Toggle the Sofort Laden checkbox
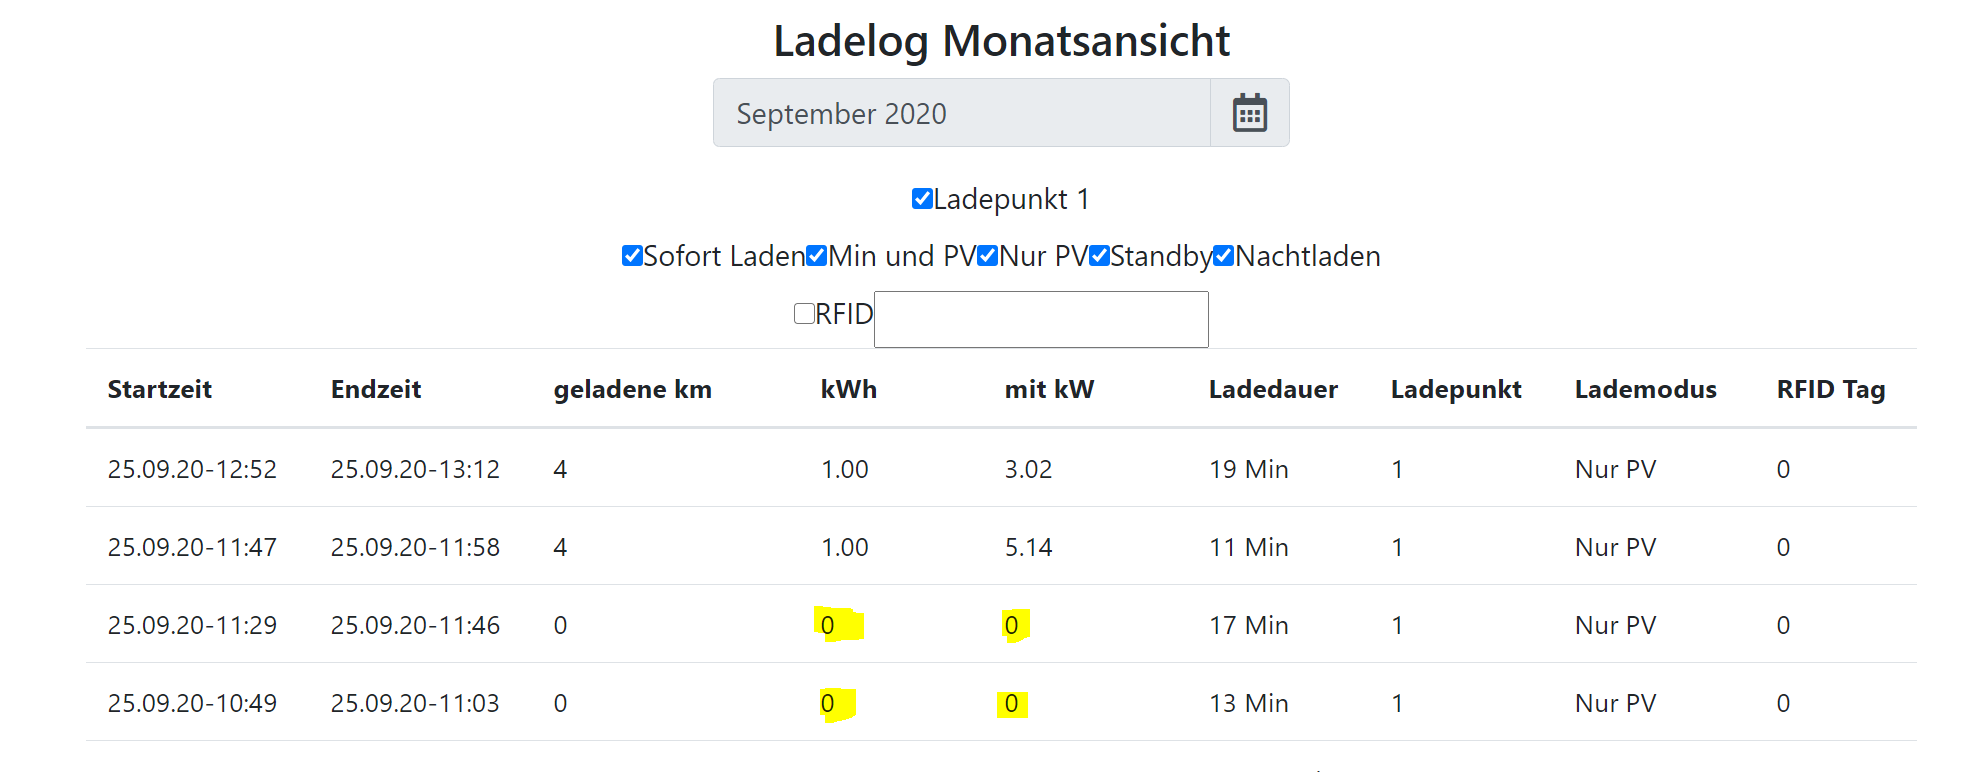The width and height of the screenshot is (1980, 772). [x=632, y=256]
